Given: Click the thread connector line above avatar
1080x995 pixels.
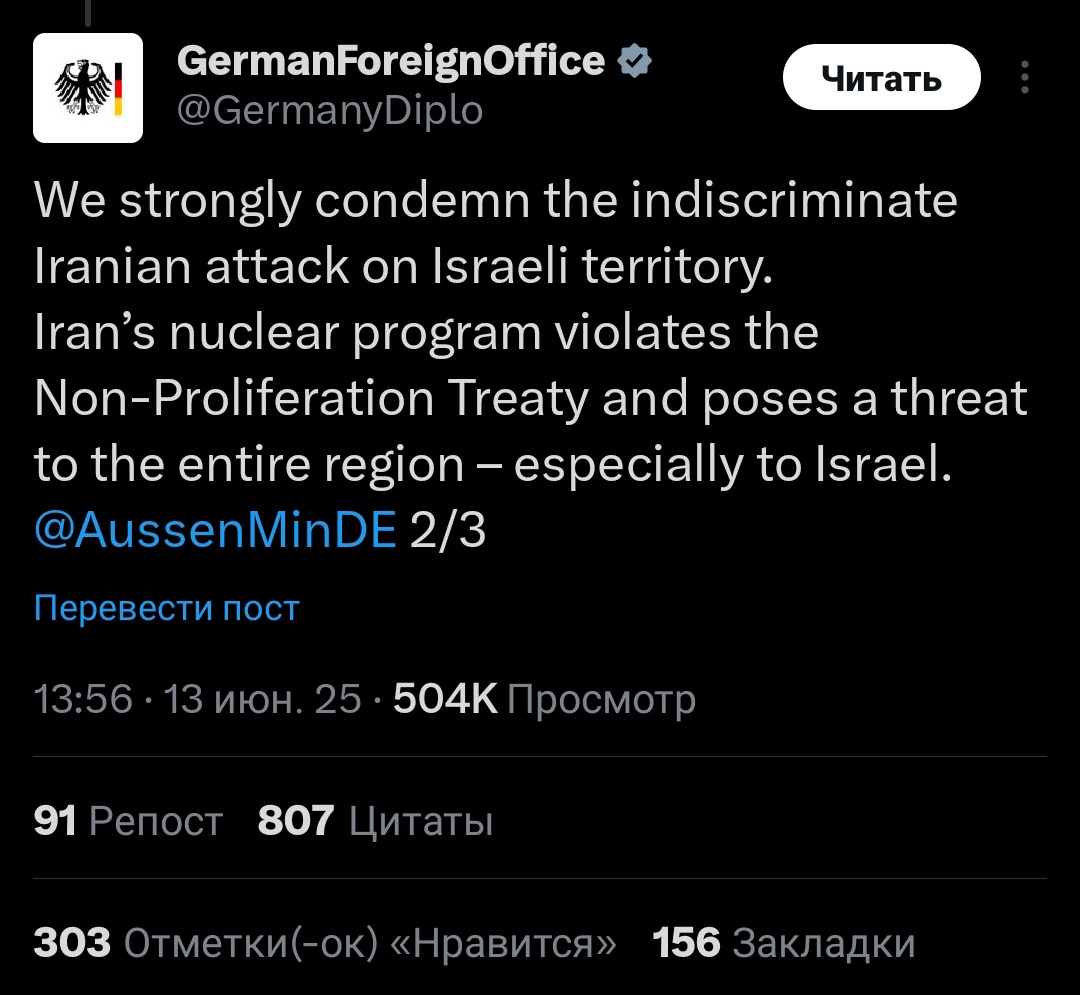Looking at the screenshot, I should coord(87,12).
